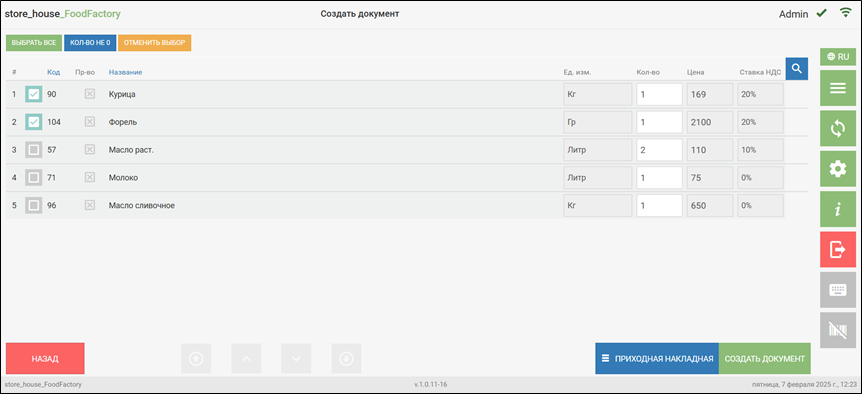Uncheck the Курица row checkbox

(34, 95)
